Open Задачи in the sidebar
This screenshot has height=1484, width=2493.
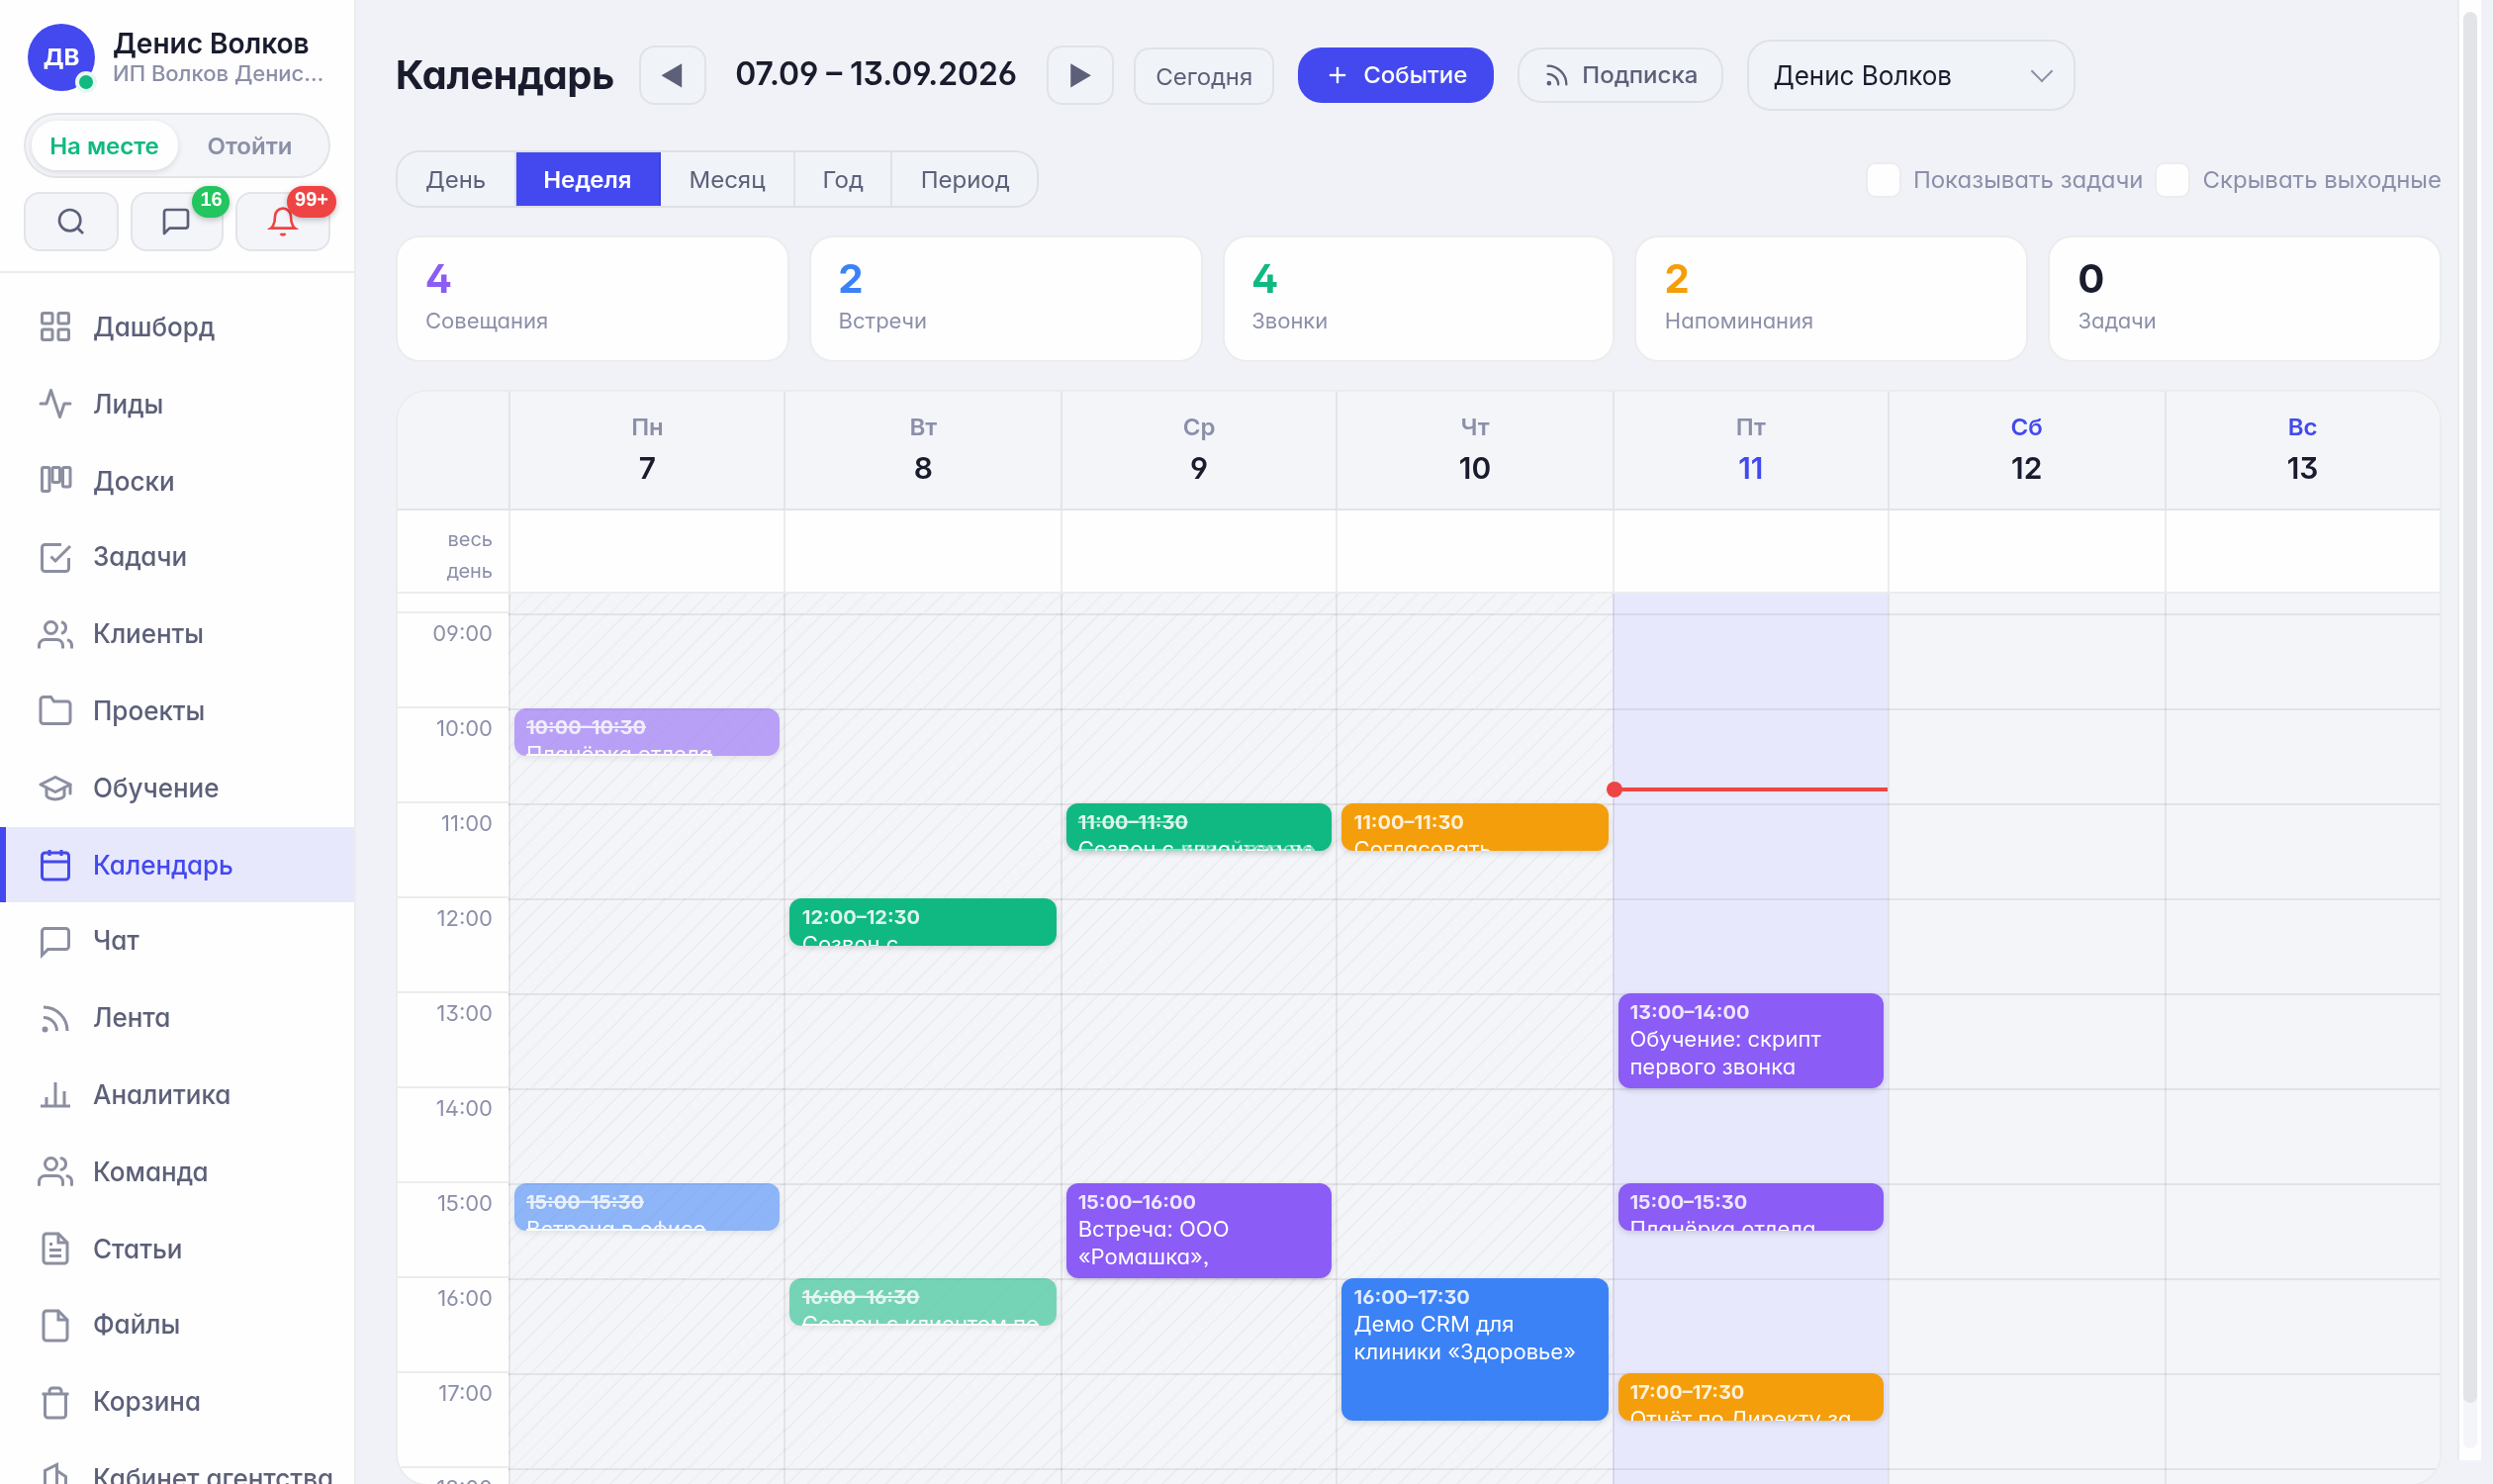(178, 557)
